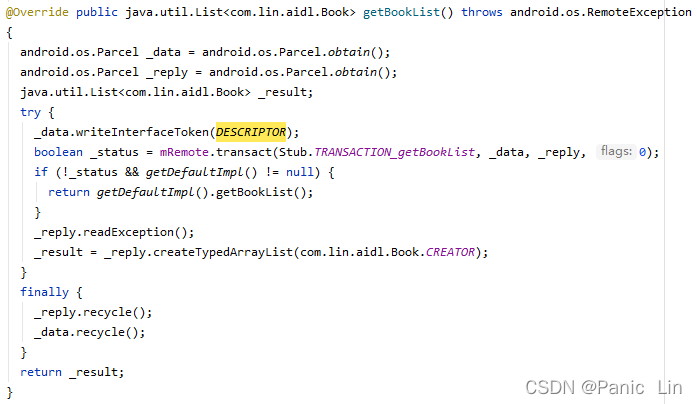The height and width of the screenshot is (404, 697).
Task: Click the CREATOR constant reference
Action: (450, 252)
